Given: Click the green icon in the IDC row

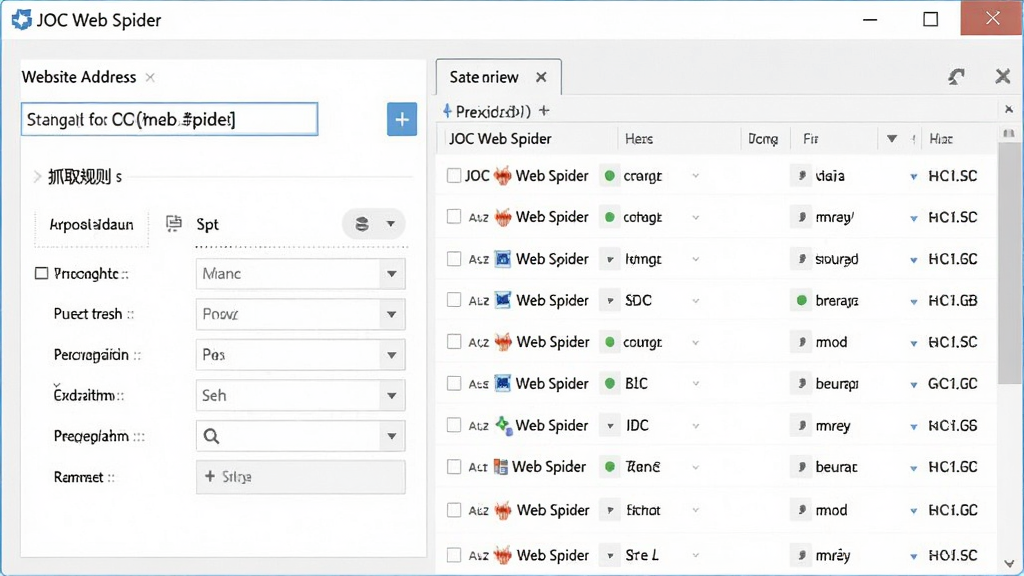Looking at the screenshot, I should pos(504,426).
